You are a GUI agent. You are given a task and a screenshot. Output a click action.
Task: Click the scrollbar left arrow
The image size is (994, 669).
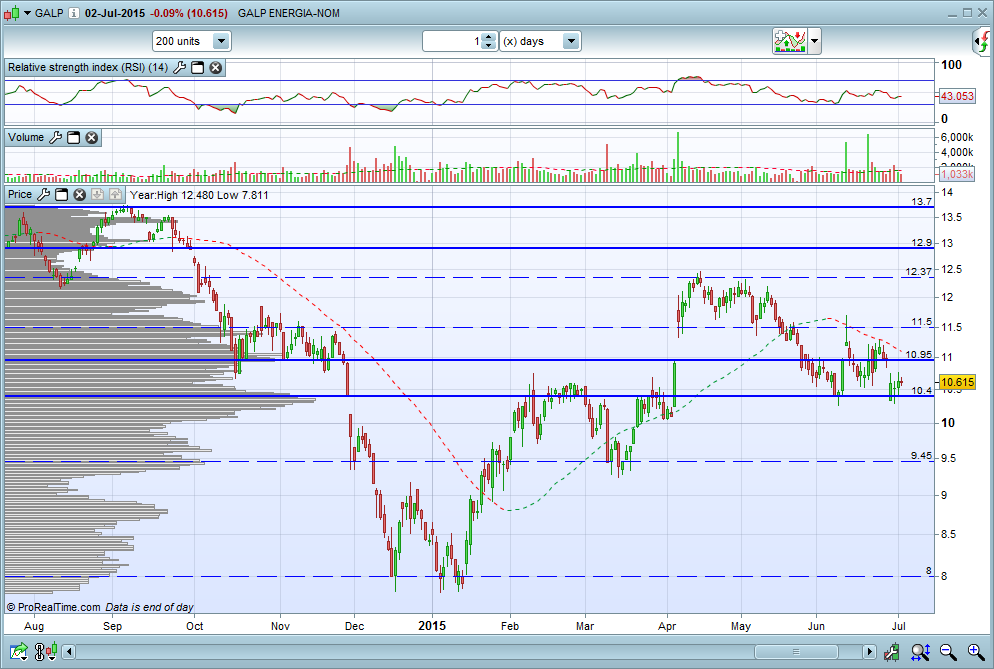tap(69, 652)
